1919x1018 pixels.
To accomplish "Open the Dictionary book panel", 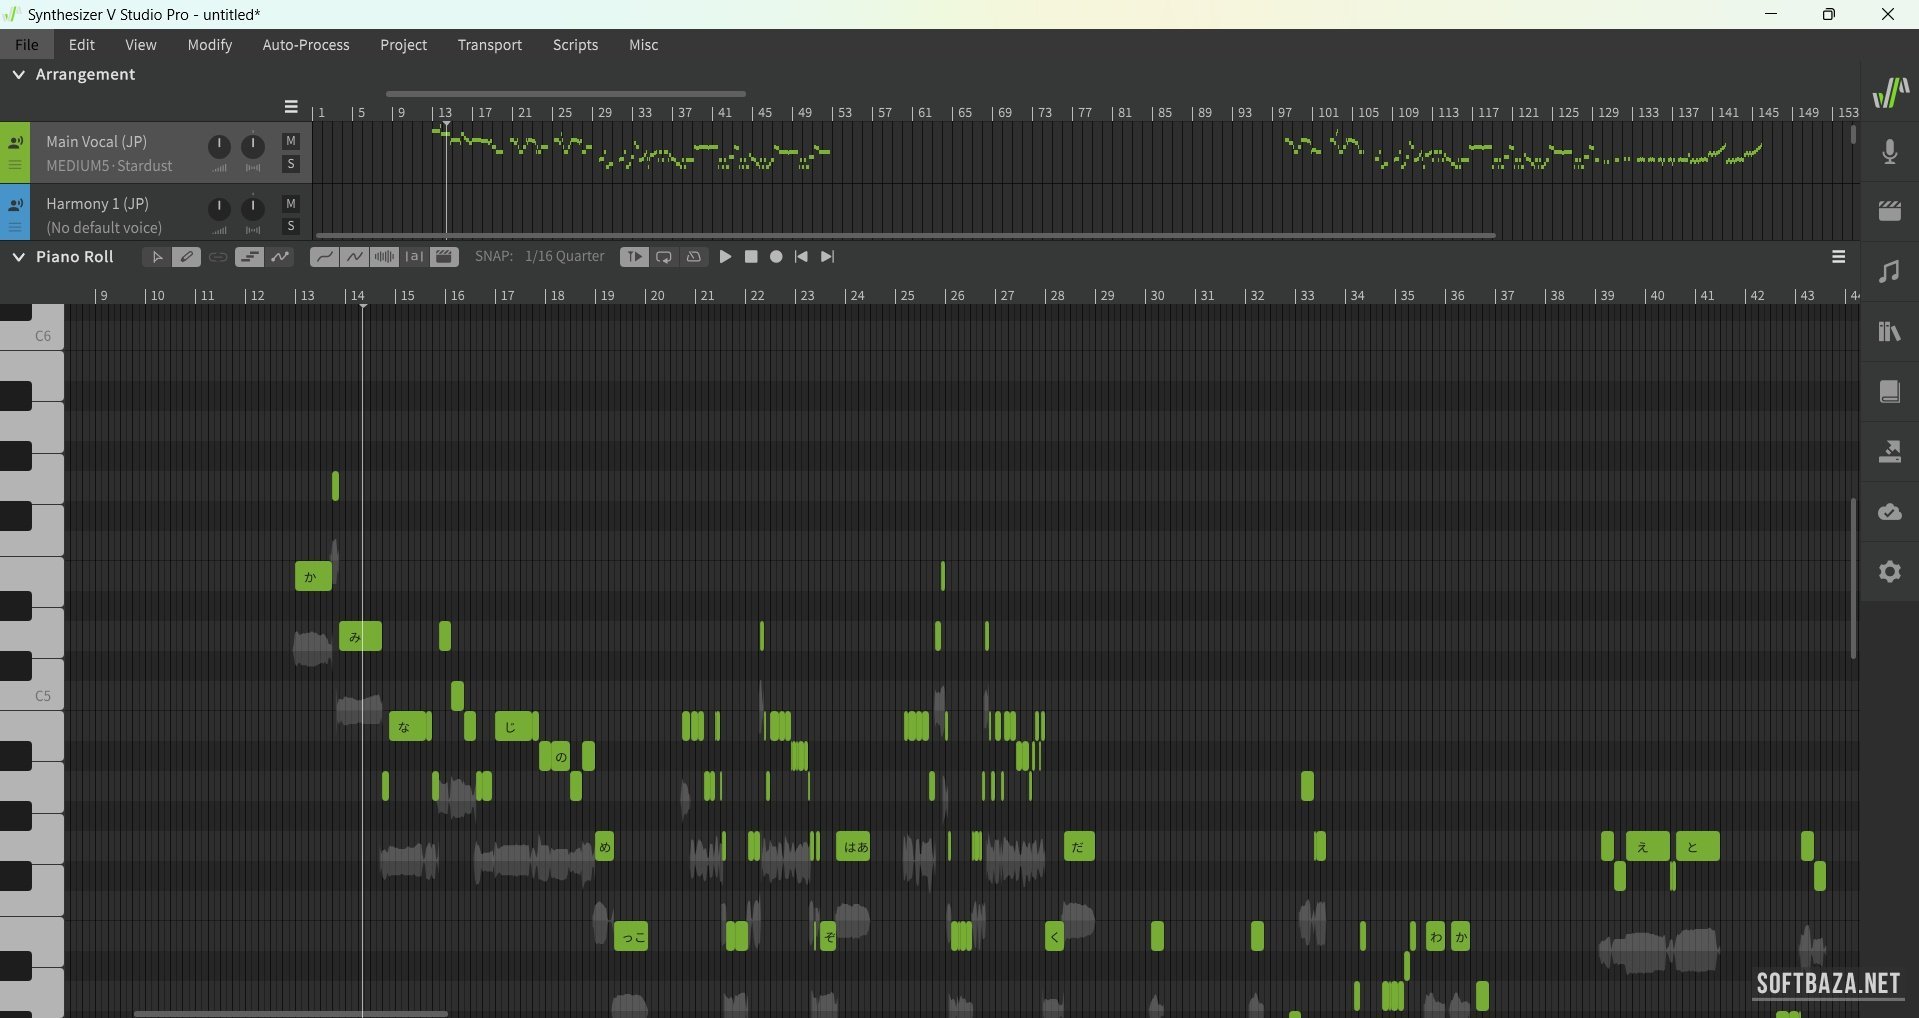I will [1889, 392].
